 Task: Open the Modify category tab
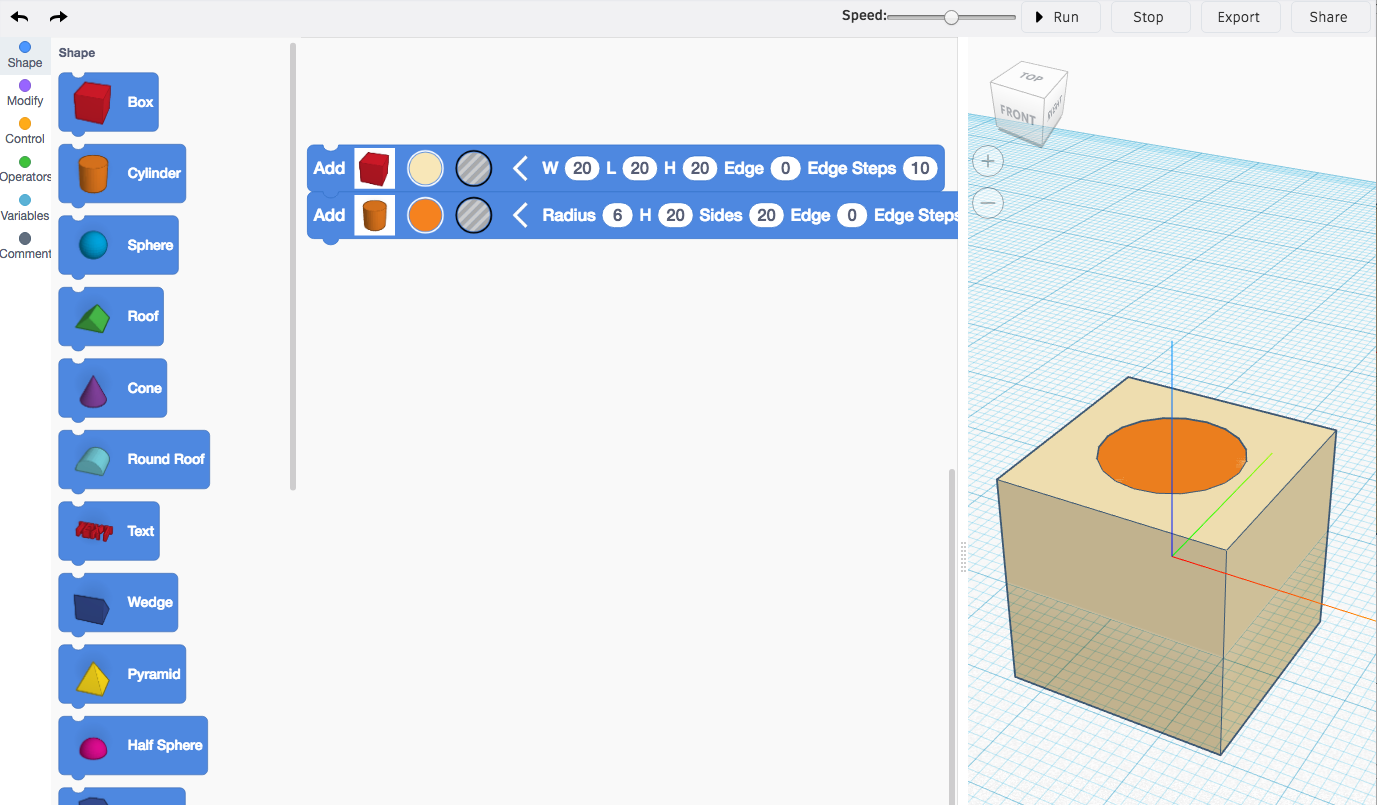tap(25, 93)
